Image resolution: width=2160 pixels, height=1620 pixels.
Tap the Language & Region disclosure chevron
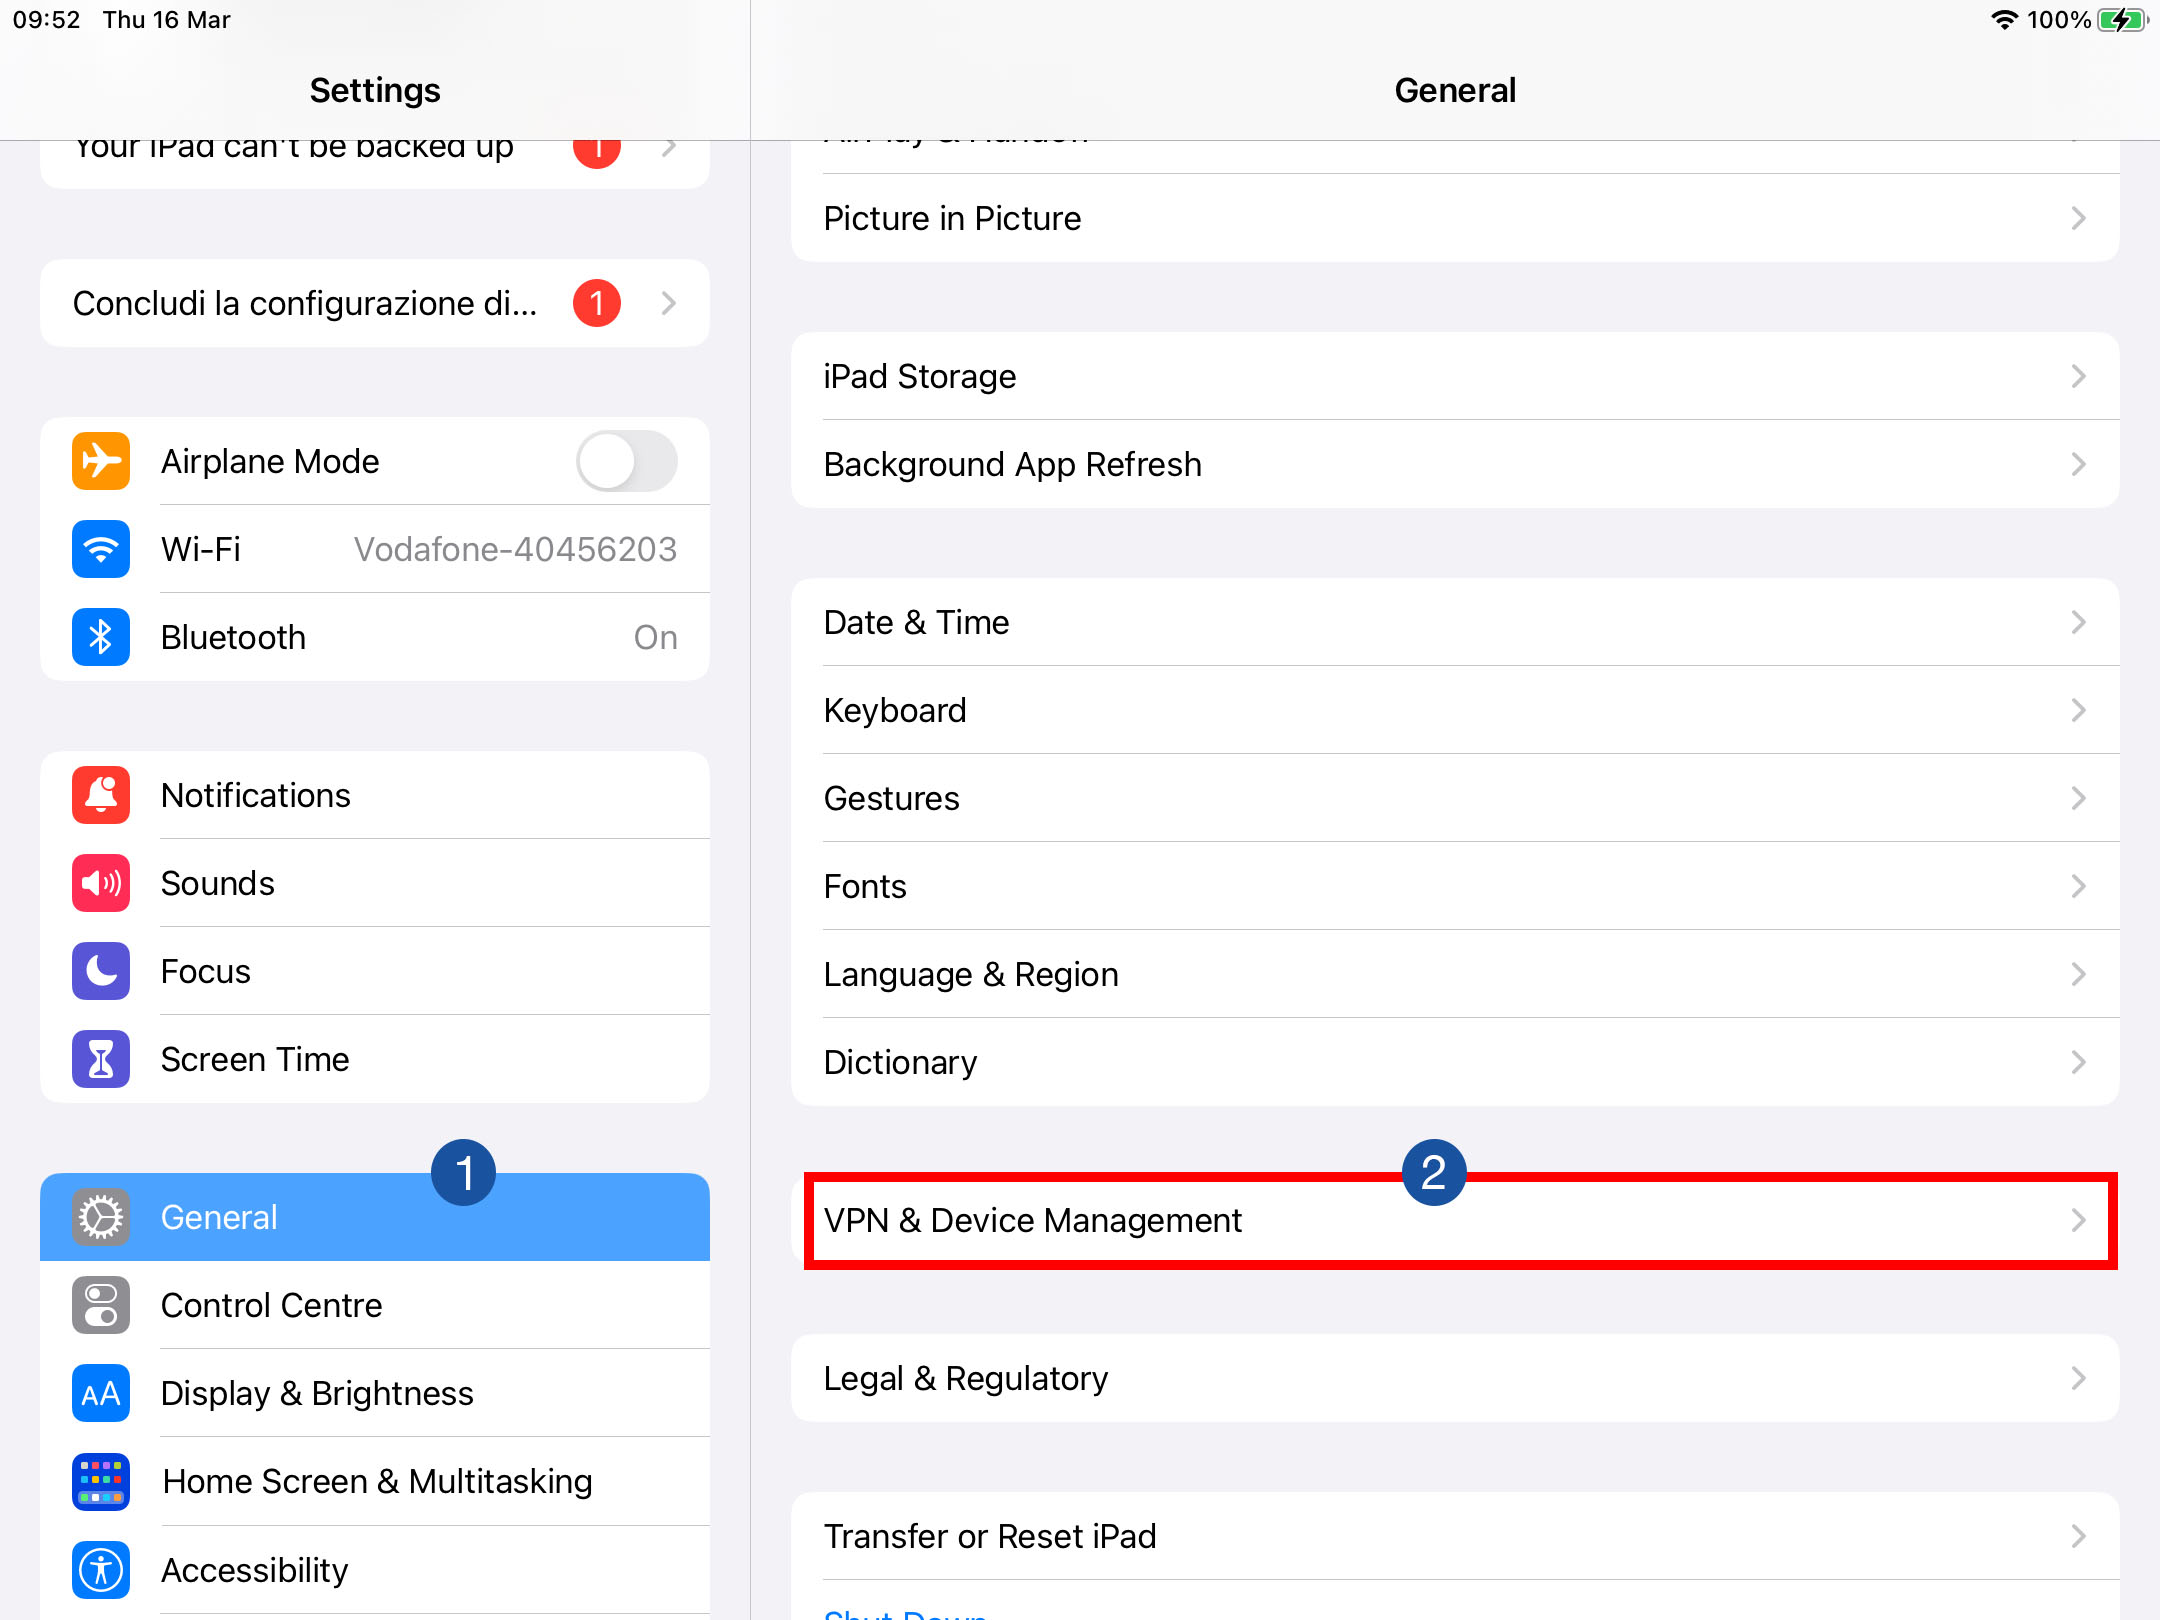pyautogui.click(x=2078, y=974)
